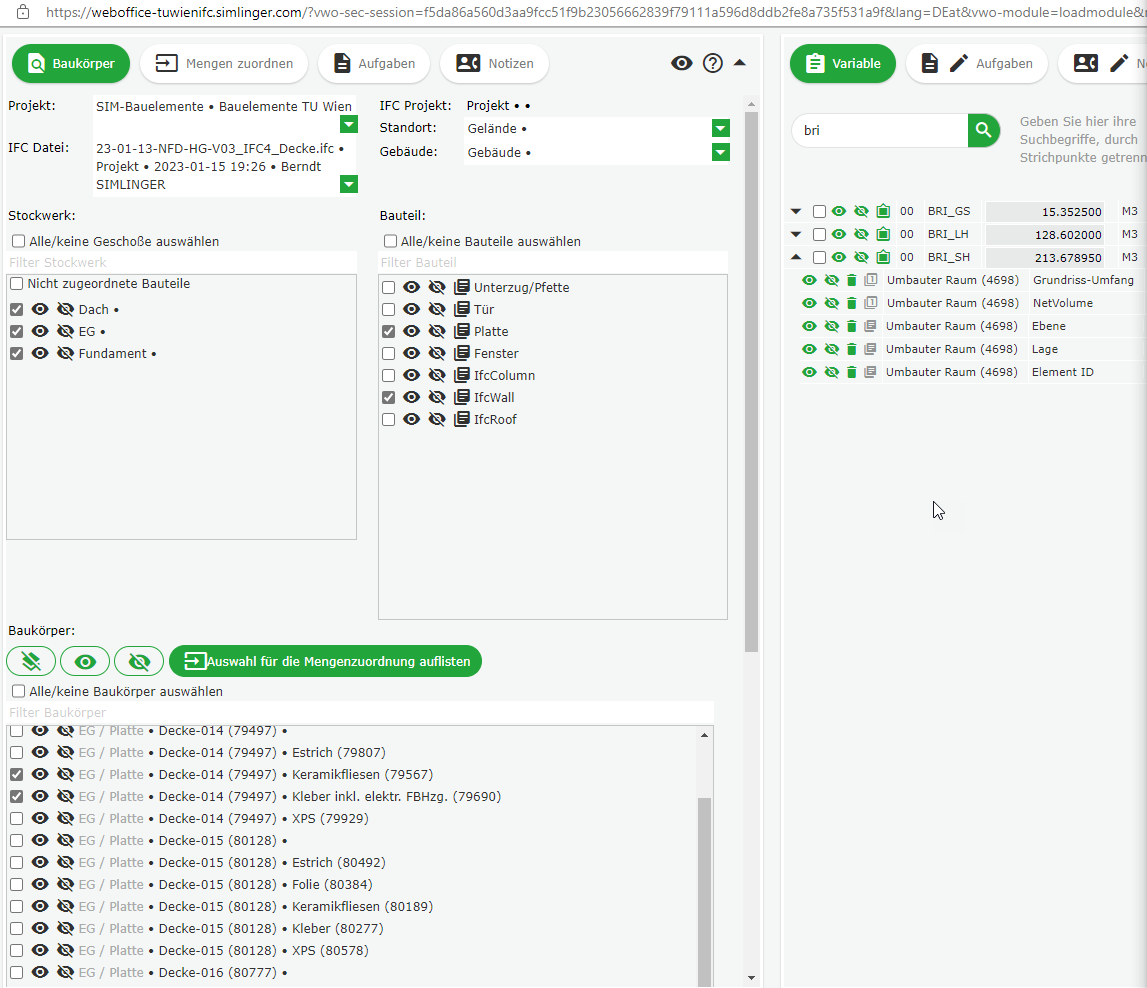Click the list icon next to Fenster

(461, 354)
